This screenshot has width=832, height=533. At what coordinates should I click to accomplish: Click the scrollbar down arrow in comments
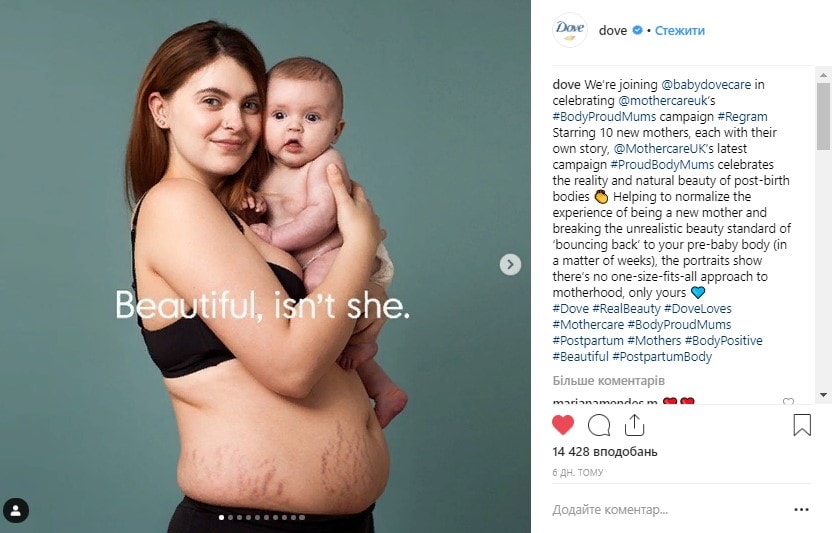824,395
